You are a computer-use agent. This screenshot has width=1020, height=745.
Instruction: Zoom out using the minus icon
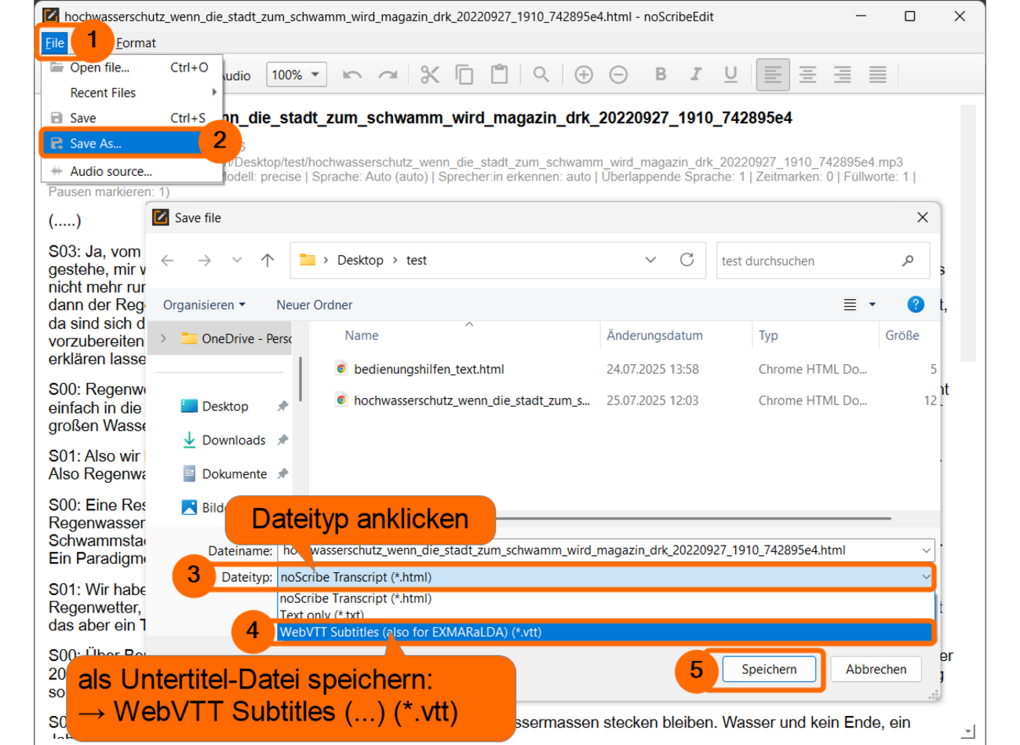(619, 74)
